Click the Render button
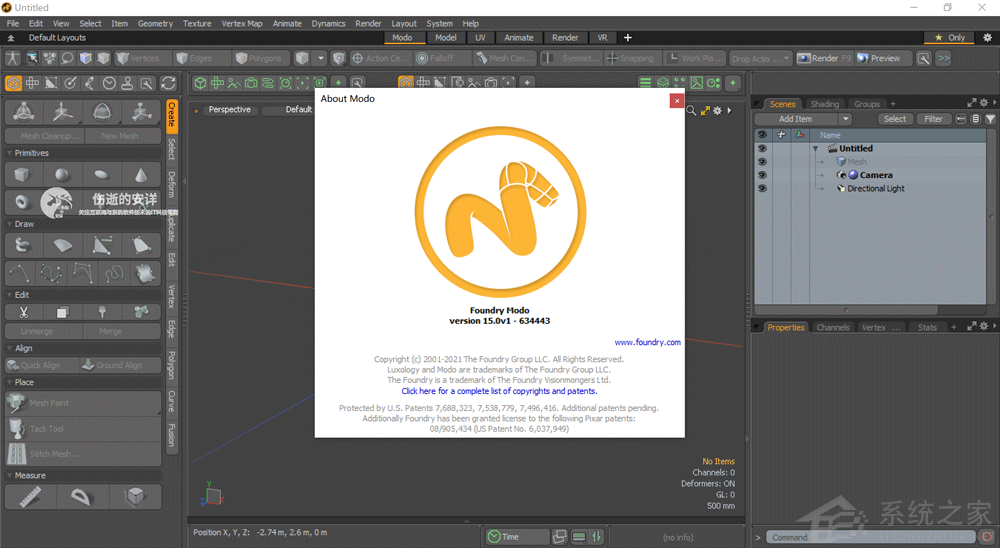 (x=824, y=58)
